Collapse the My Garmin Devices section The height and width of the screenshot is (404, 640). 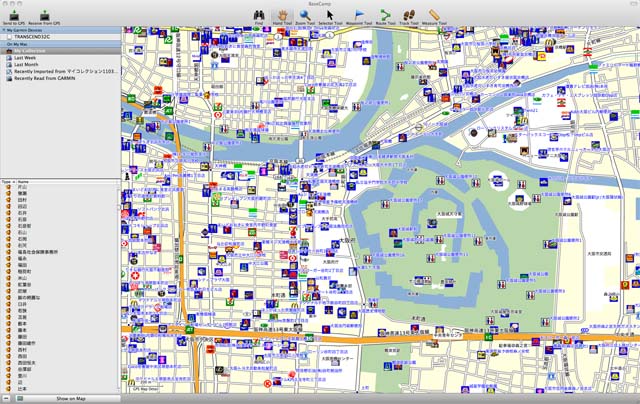point(4,30)
